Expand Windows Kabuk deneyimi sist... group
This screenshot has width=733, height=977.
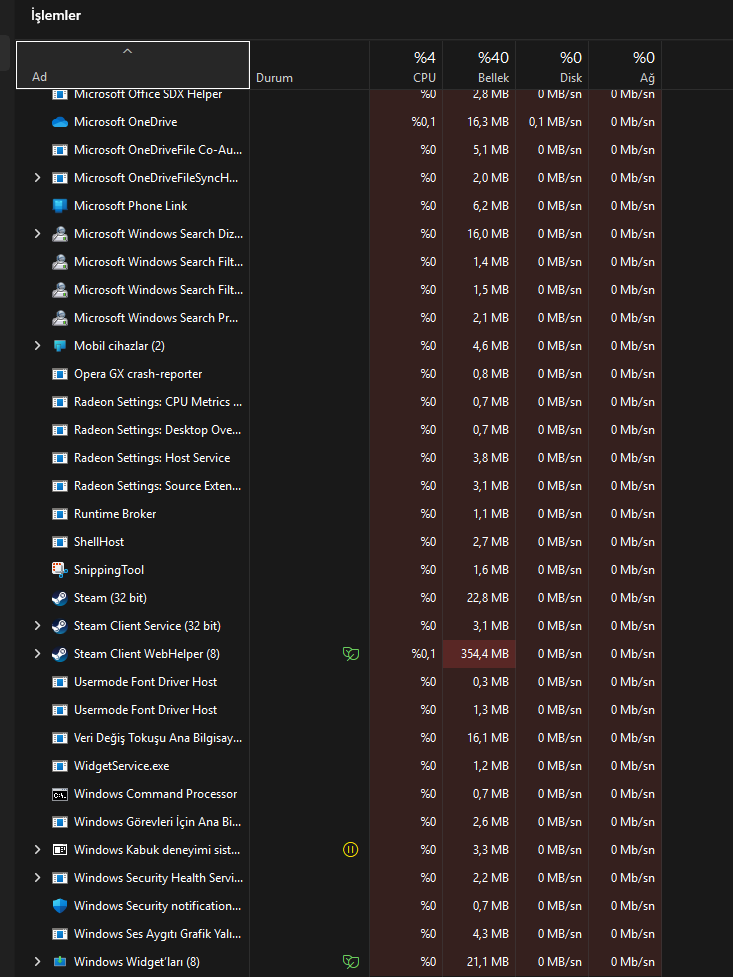(37, 850)
